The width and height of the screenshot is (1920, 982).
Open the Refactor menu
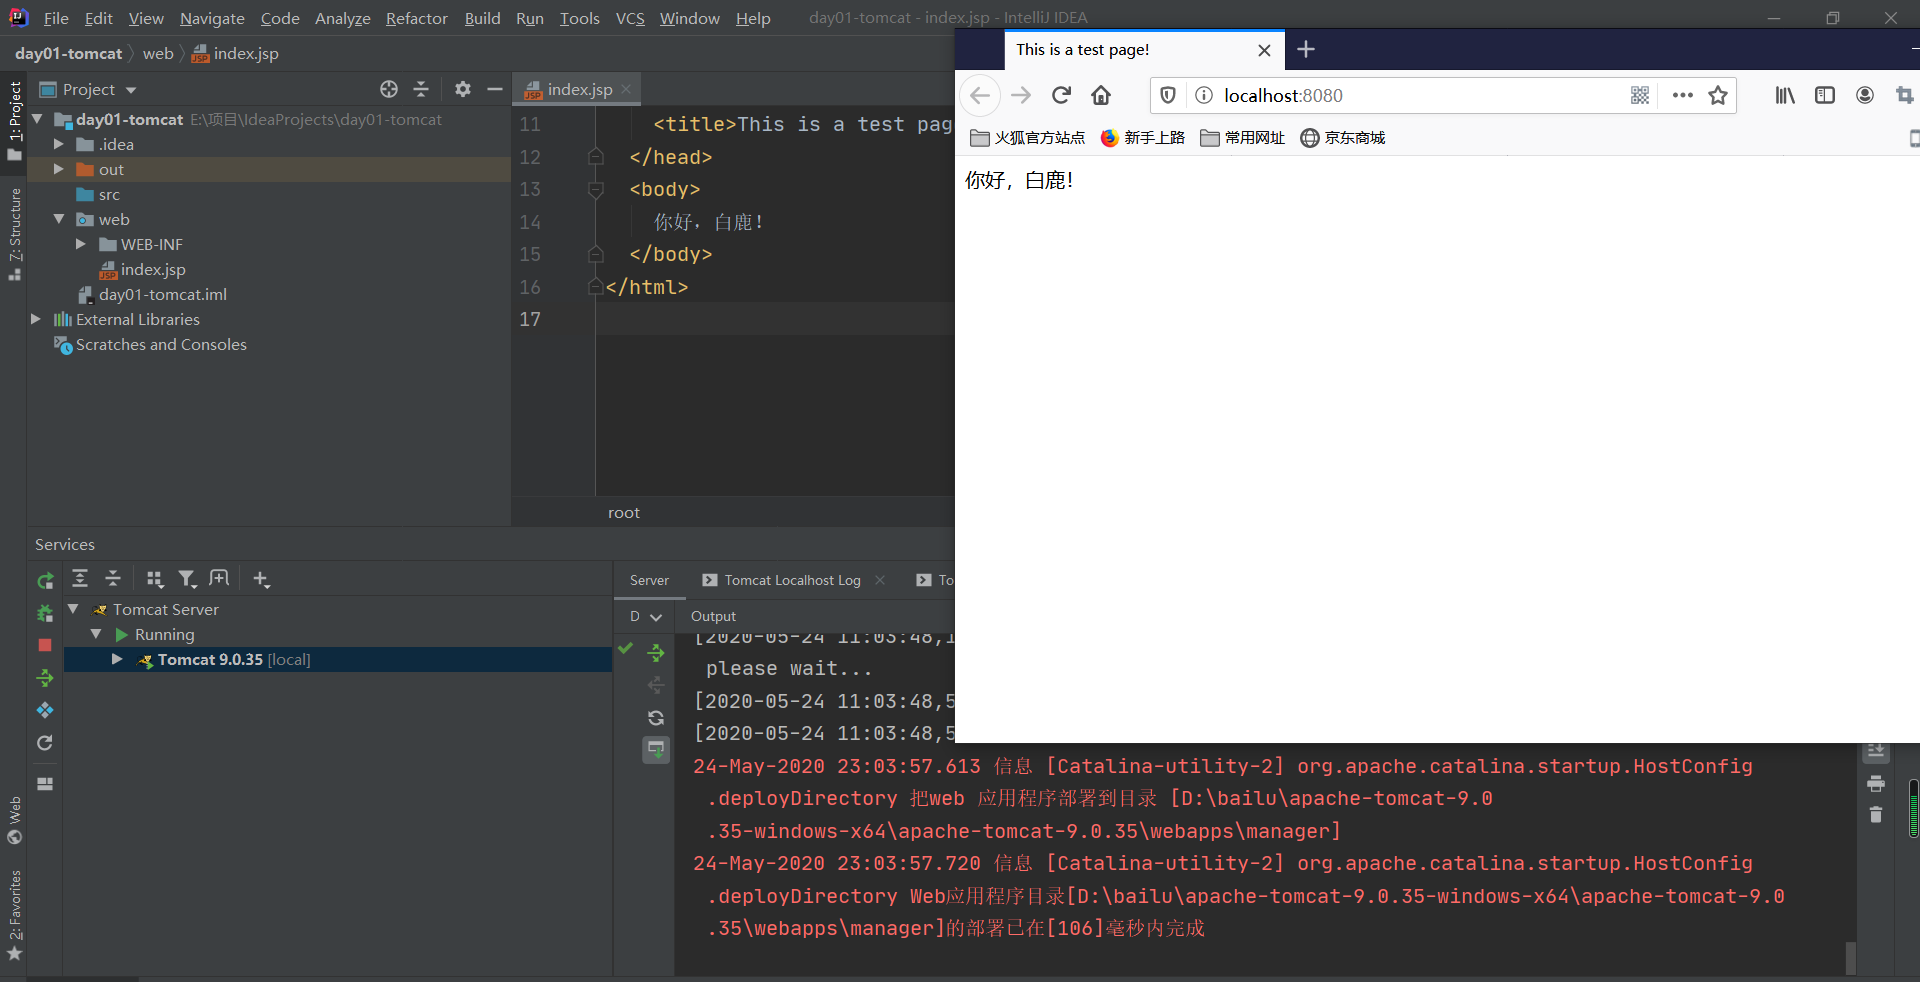tap(417, 18)
